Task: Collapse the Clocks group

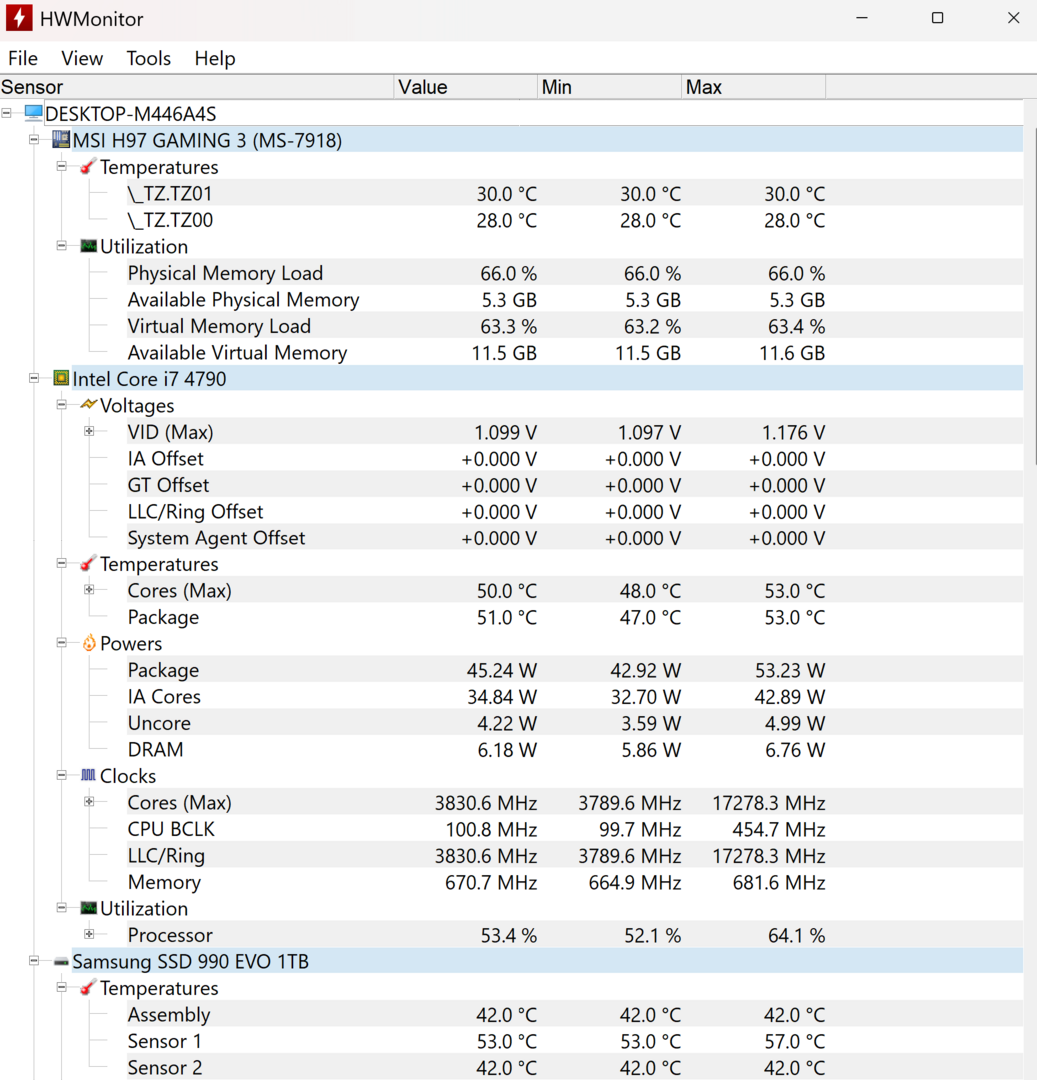Action: [62, 775]
